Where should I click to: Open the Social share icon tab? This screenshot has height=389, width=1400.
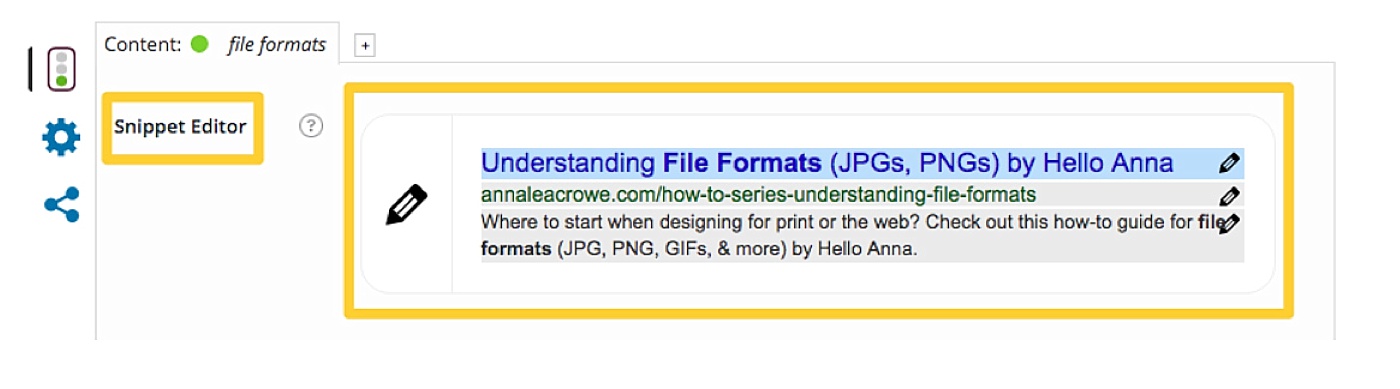click(x=62, y=205)
